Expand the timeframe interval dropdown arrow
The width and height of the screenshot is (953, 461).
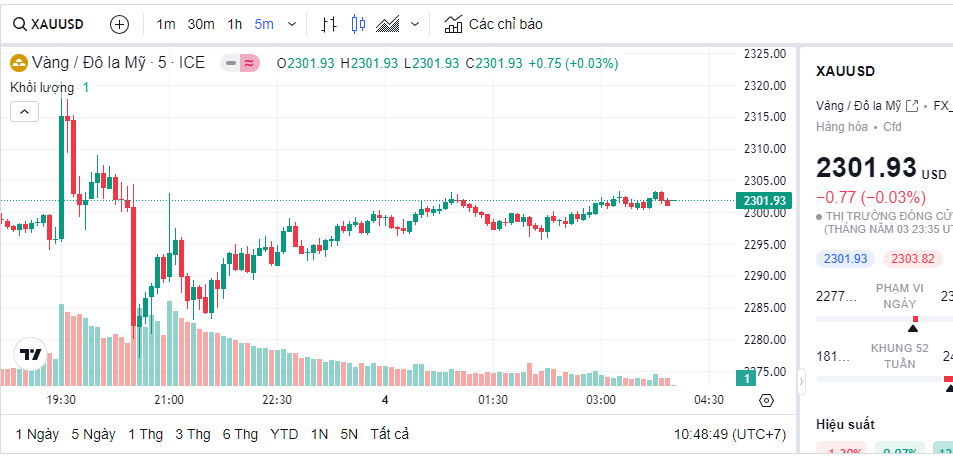(291, 24)
